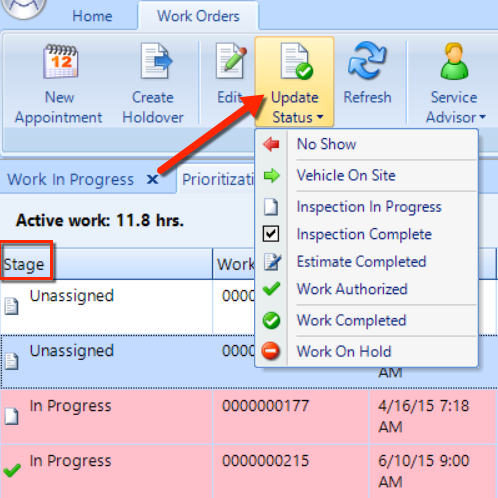This screenshot has width=498, height=498.
Task: Pick Estimate Completed from the menu
Action: point(361,262)
